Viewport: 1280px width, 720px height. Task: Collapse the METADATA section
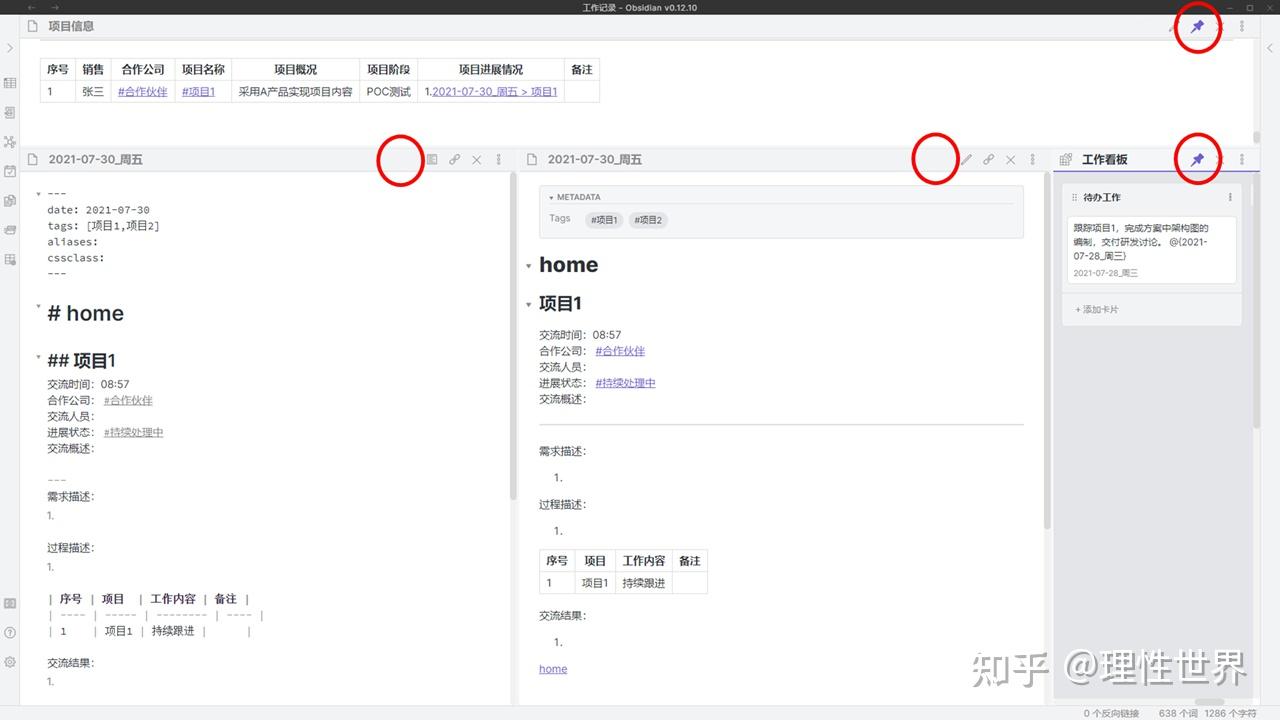(551, 197)
